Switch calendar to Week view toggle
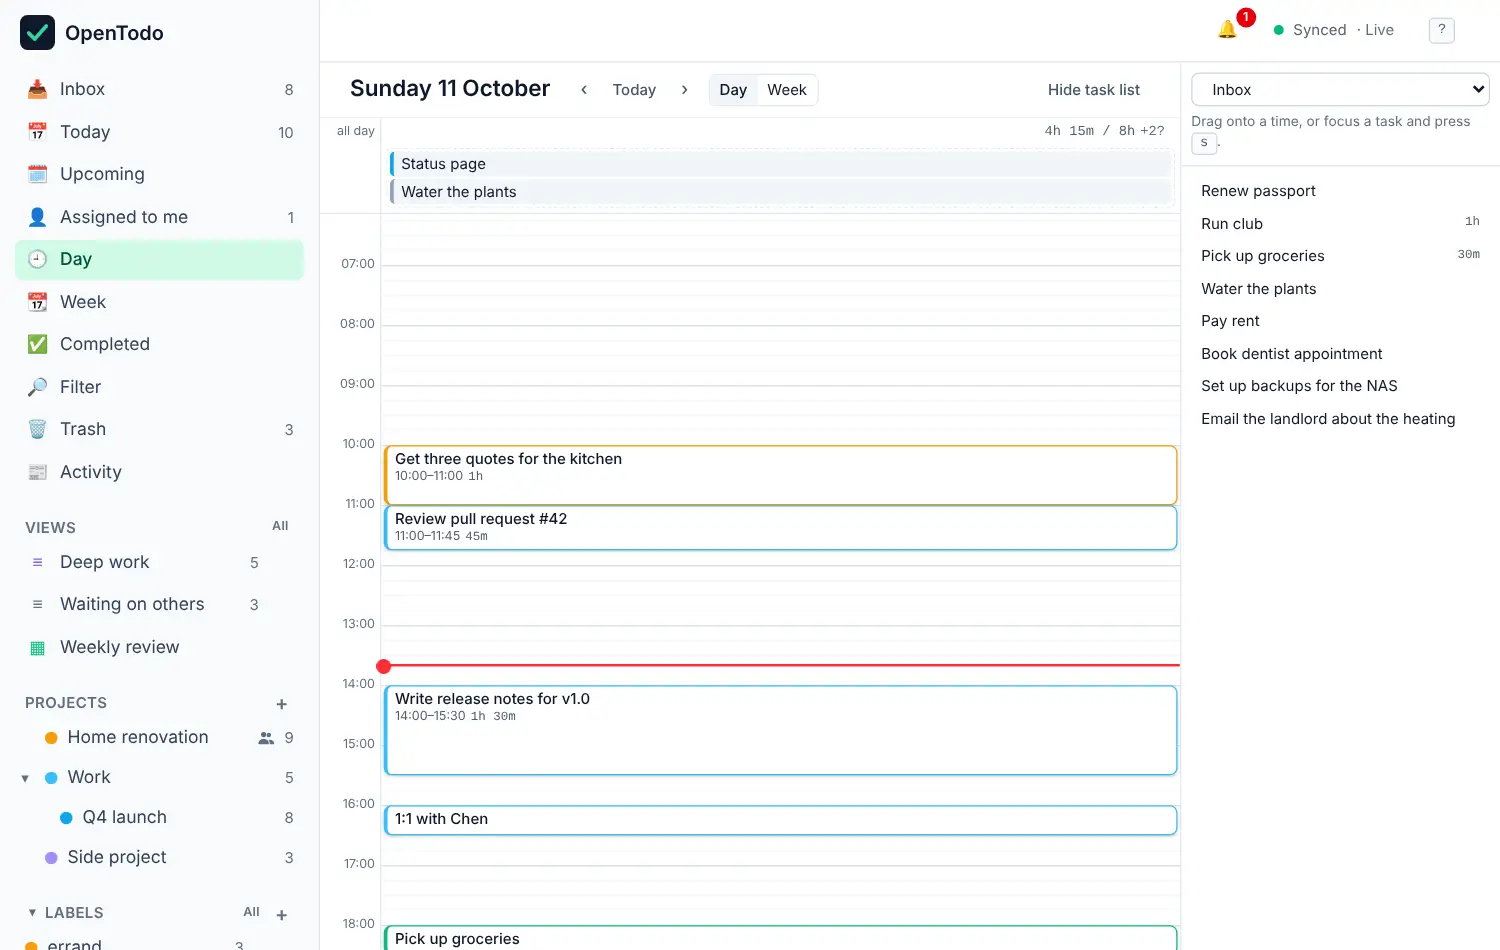 787,90
